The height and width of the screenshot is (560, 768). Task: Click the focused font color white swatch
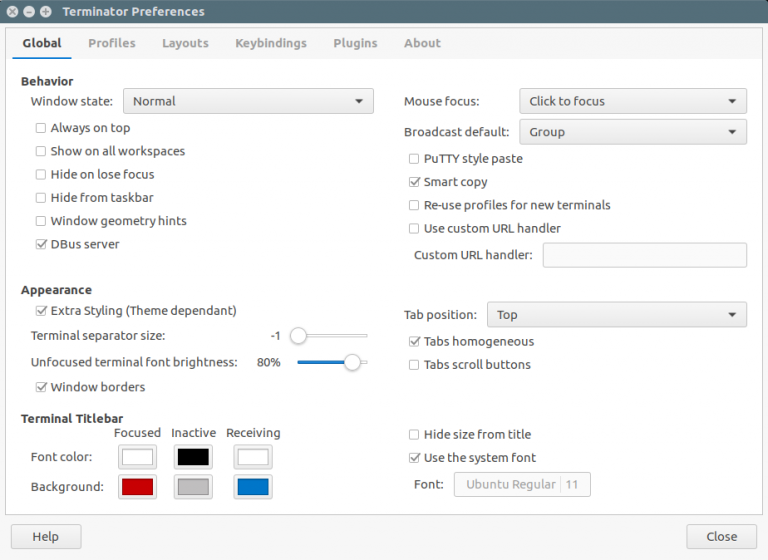coord(137,457)
